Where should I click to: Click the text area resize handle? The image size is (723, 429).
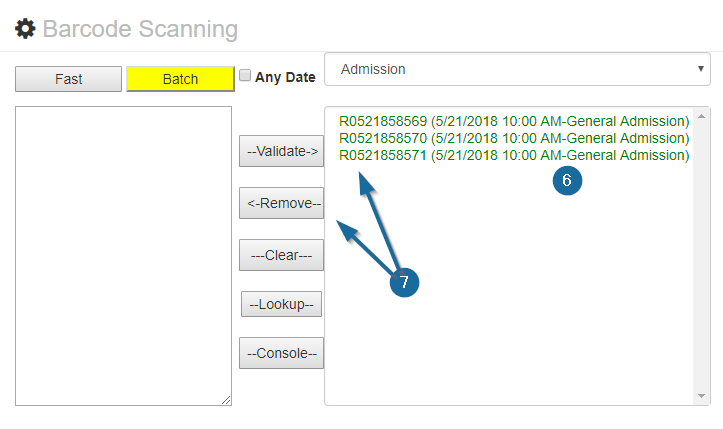226,400
